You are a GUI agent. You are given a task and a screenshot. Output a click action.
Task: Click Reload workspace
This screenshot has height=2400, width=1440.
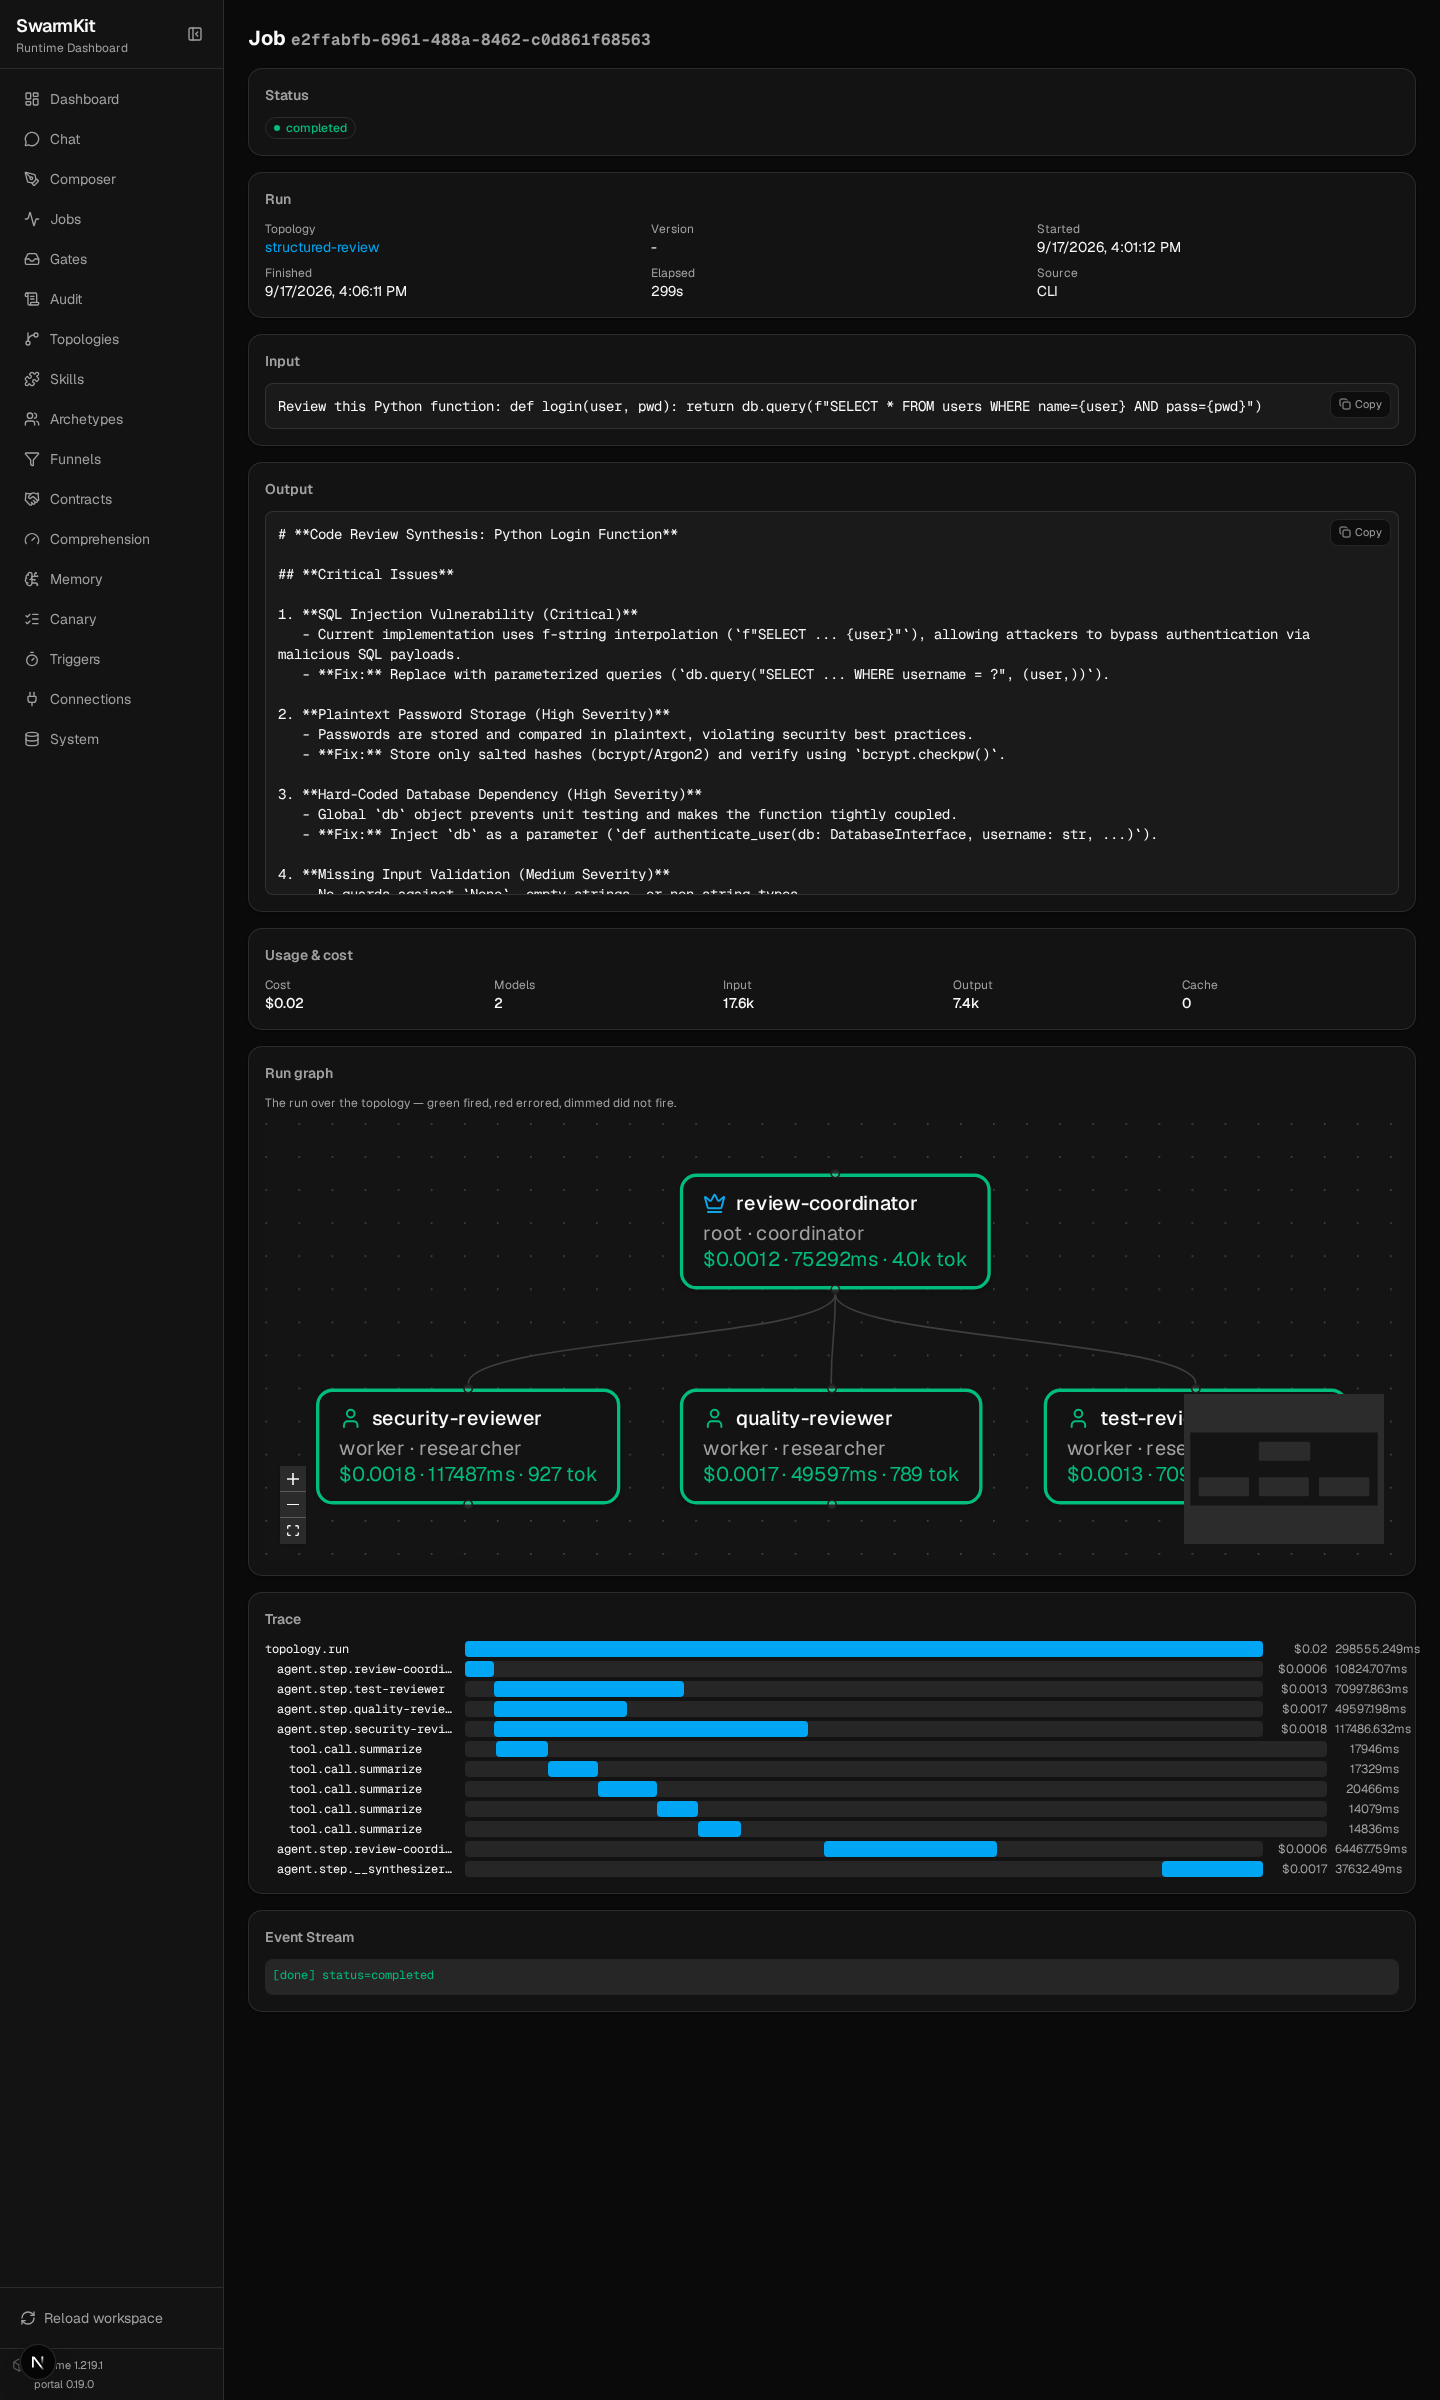[x=111, y=2318]
